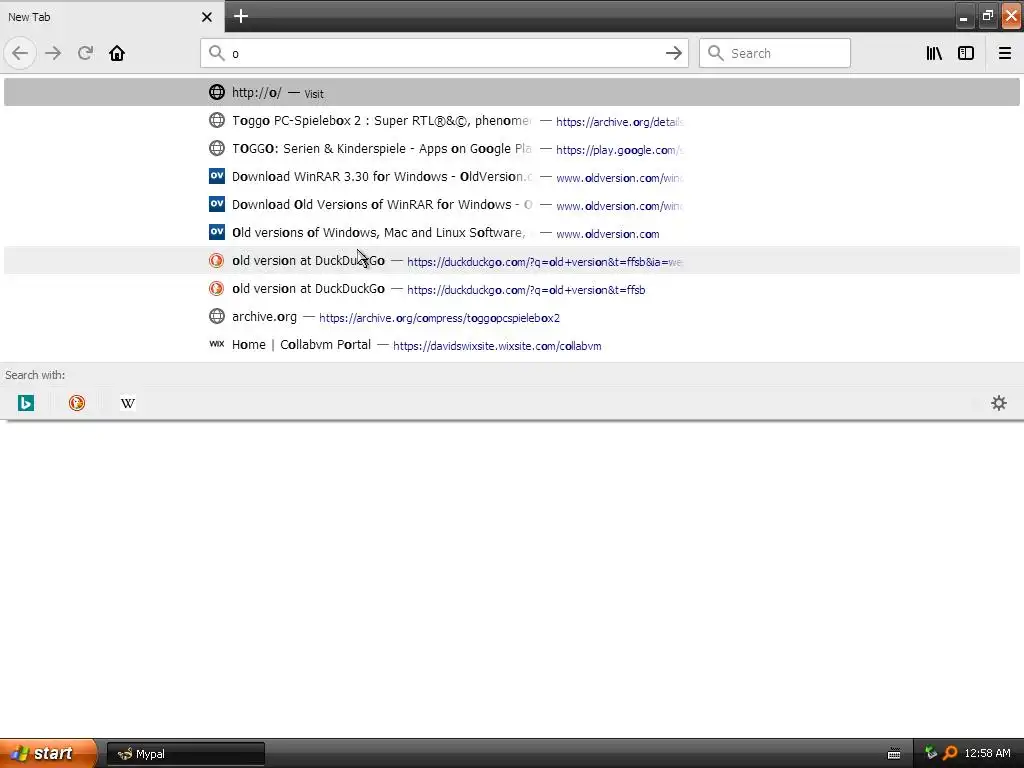Click the Search input field
The width and height of the screenshot is (1024, 768).
775,53
